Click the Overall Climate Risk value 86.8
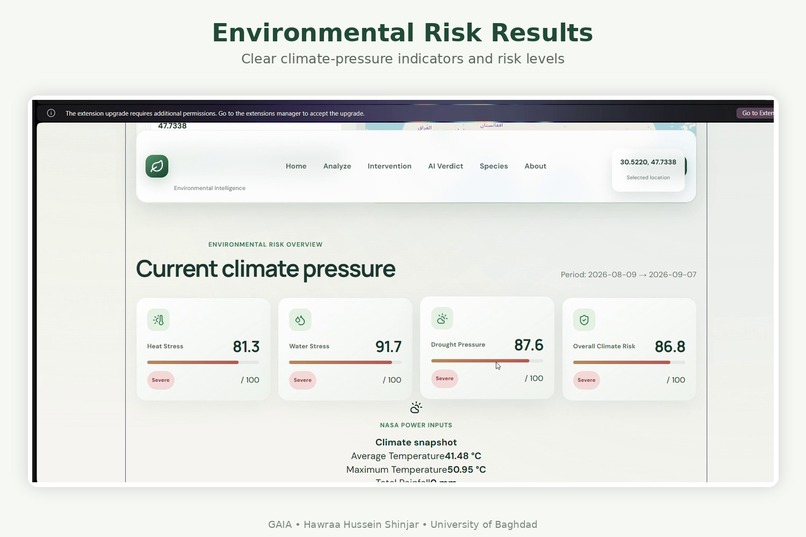Screen dimensions: 806x537 (670, 346)
